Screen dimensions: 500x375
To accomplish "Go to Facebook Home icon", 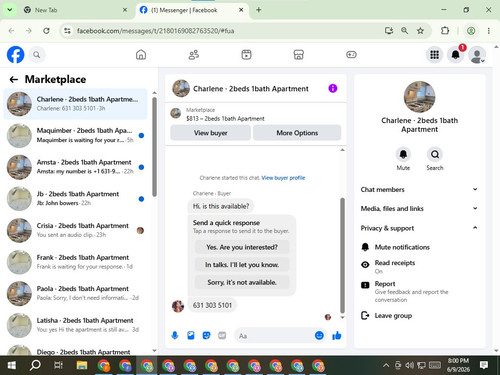I will point(141,55).
